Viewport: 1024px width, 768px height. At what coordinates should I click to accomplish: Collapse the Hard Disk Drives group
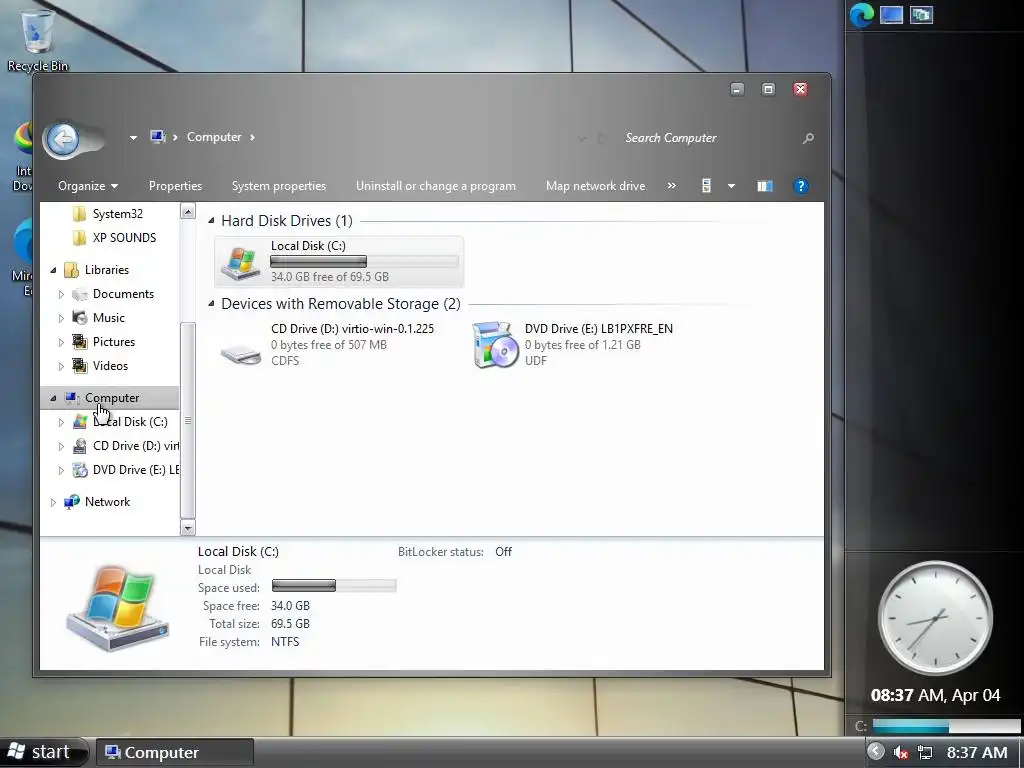(211, 221)
